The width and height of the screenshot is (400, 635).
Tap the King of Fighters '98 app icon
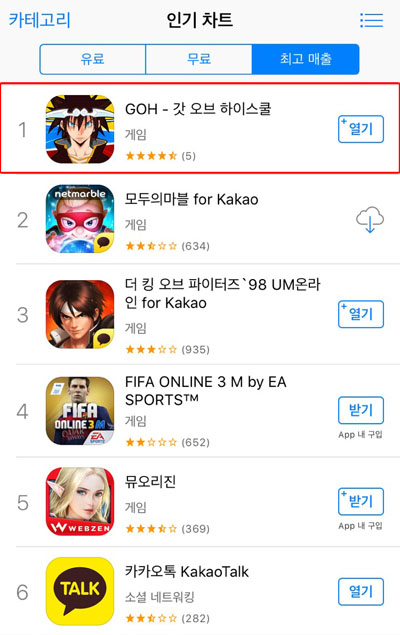(80, 314)
